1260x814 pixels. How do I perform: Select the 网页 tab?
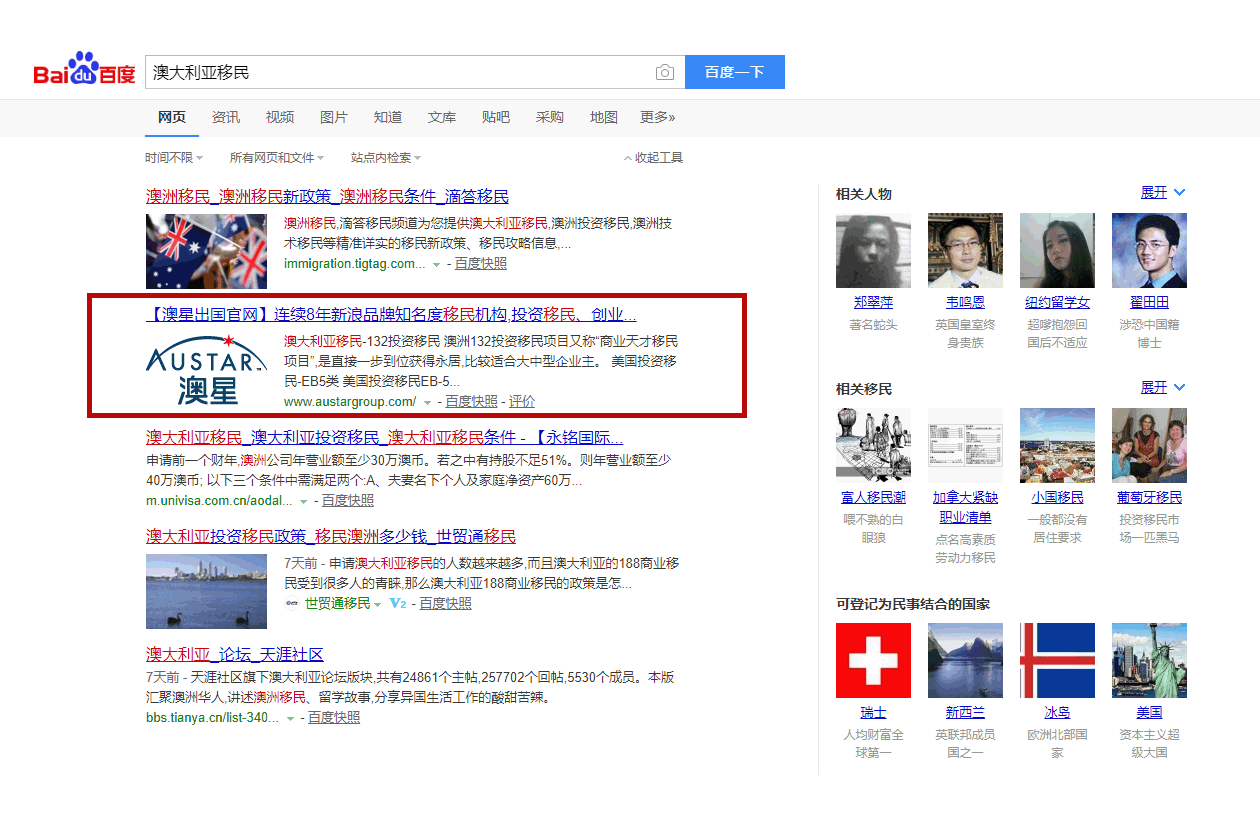point(172,117)
